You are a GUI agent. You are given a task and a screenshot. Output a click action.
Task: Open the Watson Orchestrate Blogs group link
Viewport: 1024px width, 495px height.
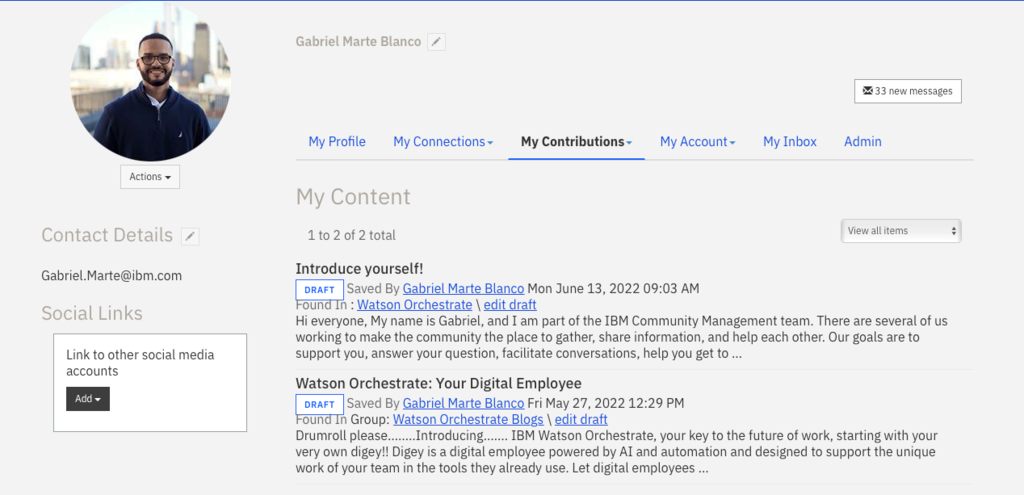click(x=468, y=419)
